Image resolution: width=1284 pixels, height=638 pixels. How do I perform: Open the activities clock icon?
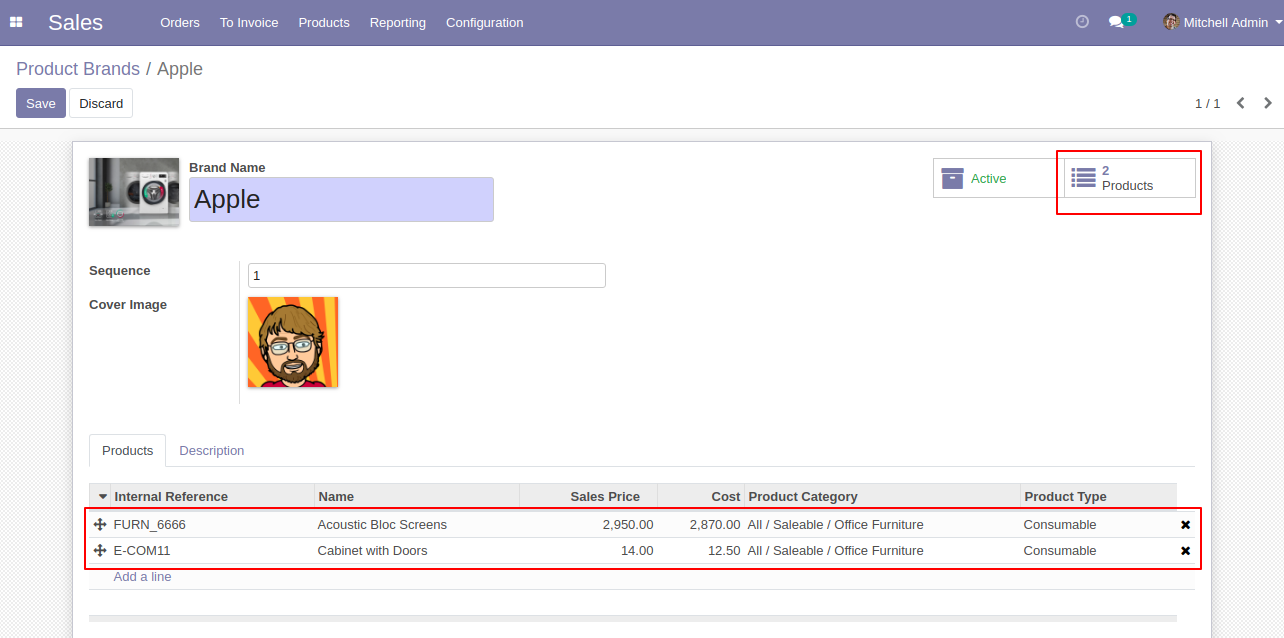pyautogui.click(x=1082, y=22)
